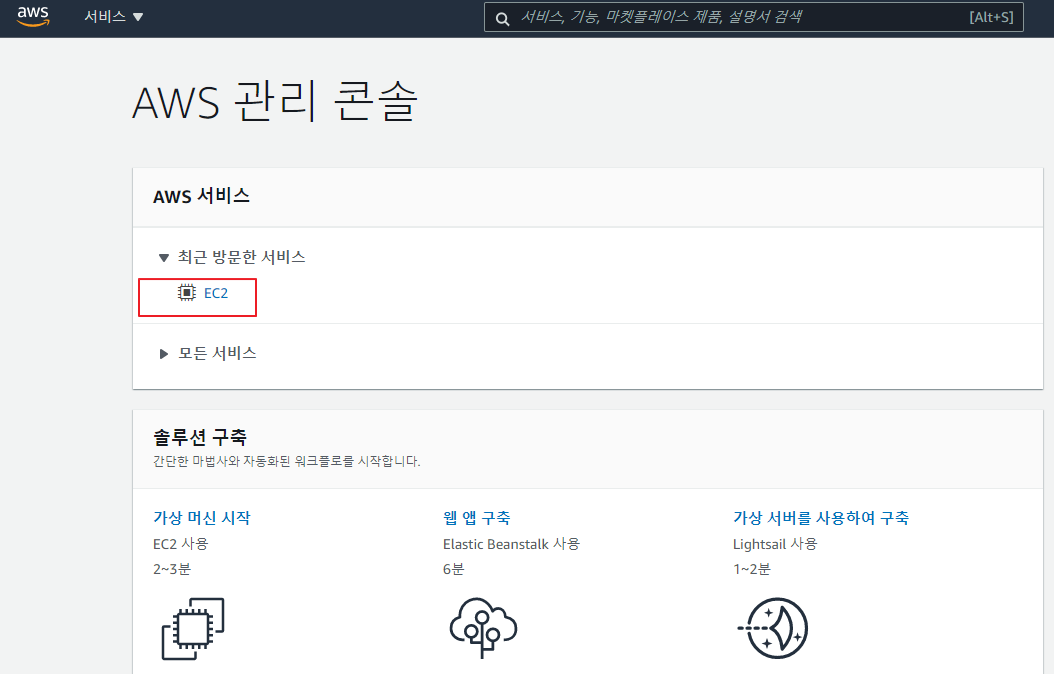This screenshot has height=674, width=1054.
Task: Click the EC2 chip icon
Action: coord(187,293)
